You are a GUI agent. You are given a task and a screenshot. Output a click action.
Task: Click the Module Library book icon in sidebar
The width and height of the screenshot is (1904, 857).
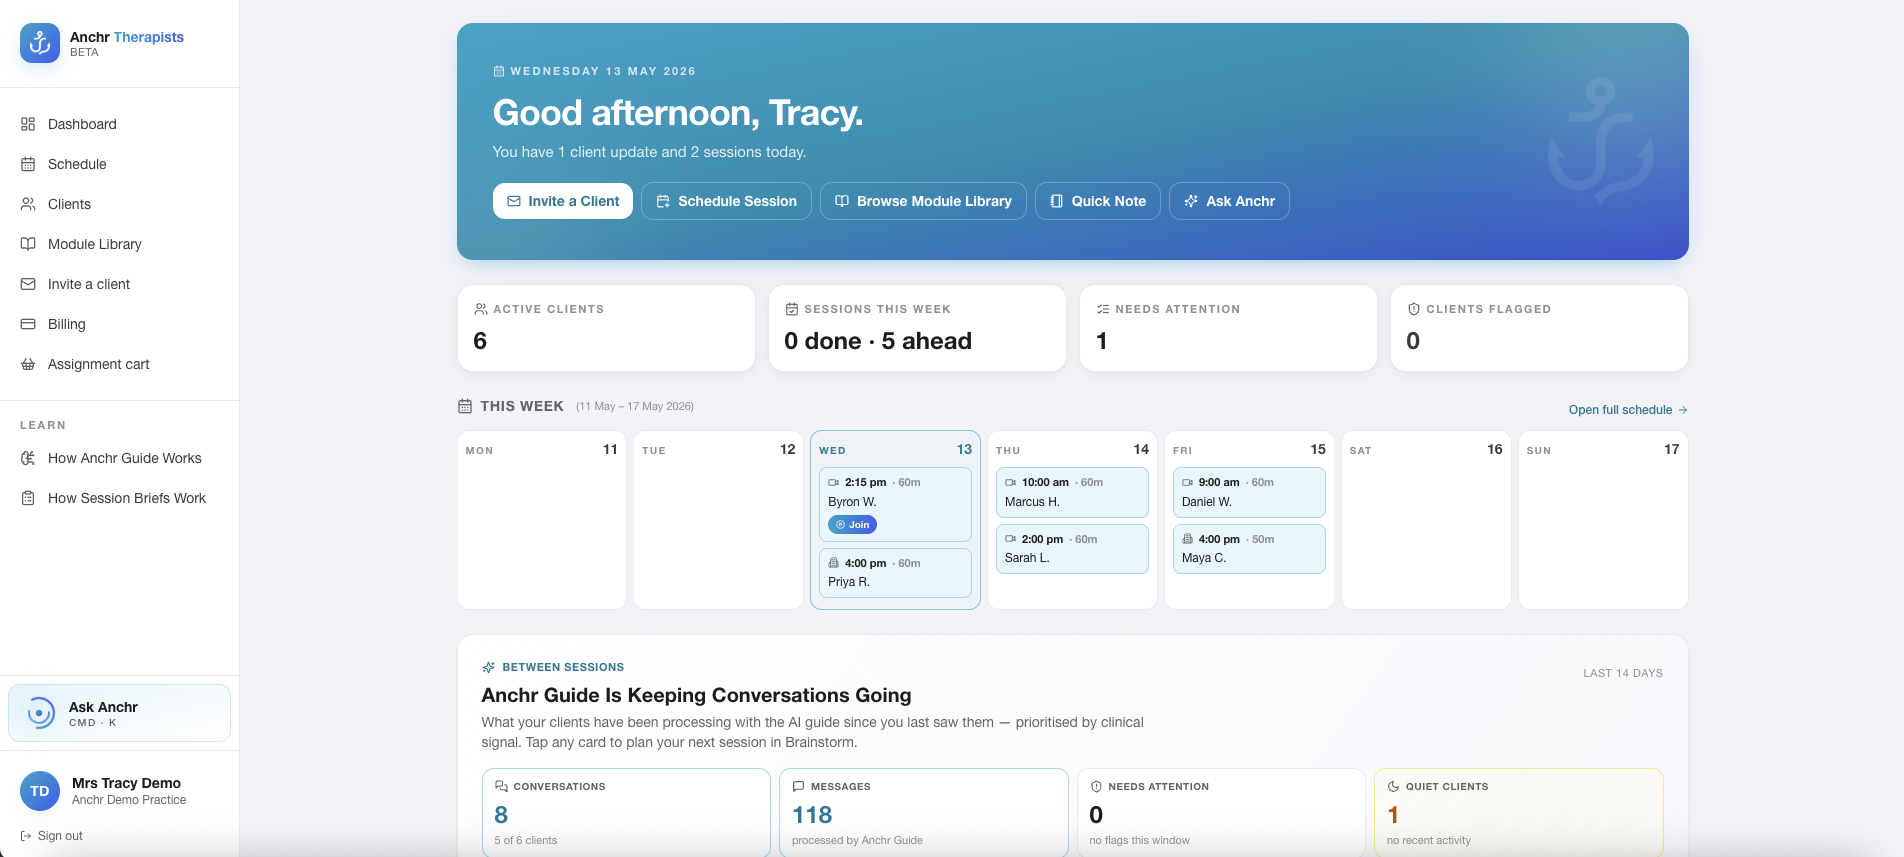28,244
